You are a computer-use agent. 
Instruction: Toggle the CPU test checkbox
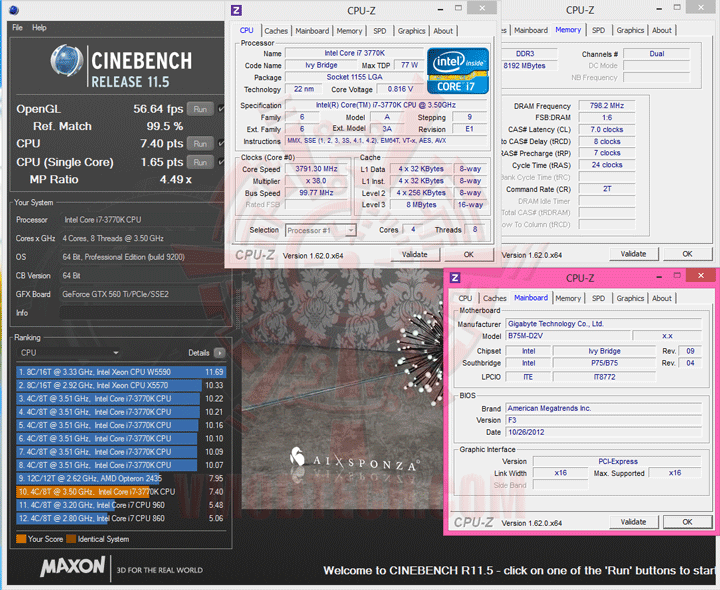tap(221, 143)
